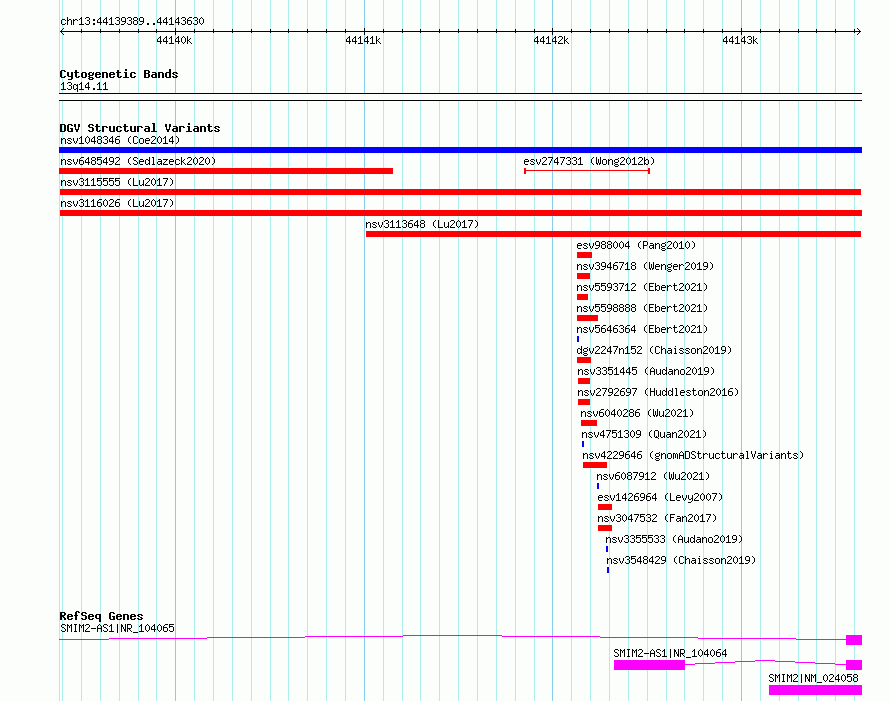Screen dimensions: 890x701
Task: Click the nsv3351445 (Audano2019) label
Action: point(646,371)
